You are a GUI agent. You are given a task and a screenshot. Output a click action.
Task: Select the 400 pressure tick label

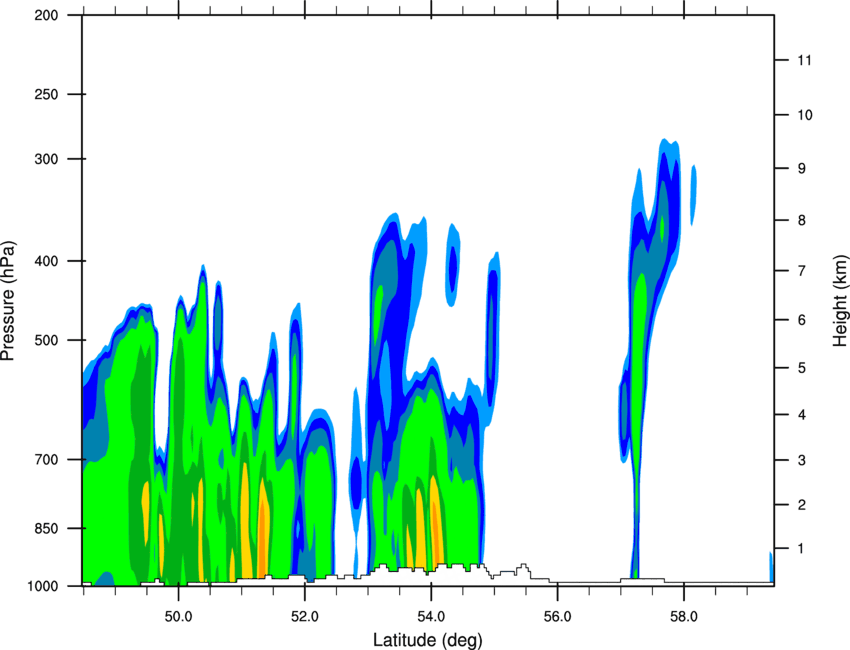(x=46, y=261)
